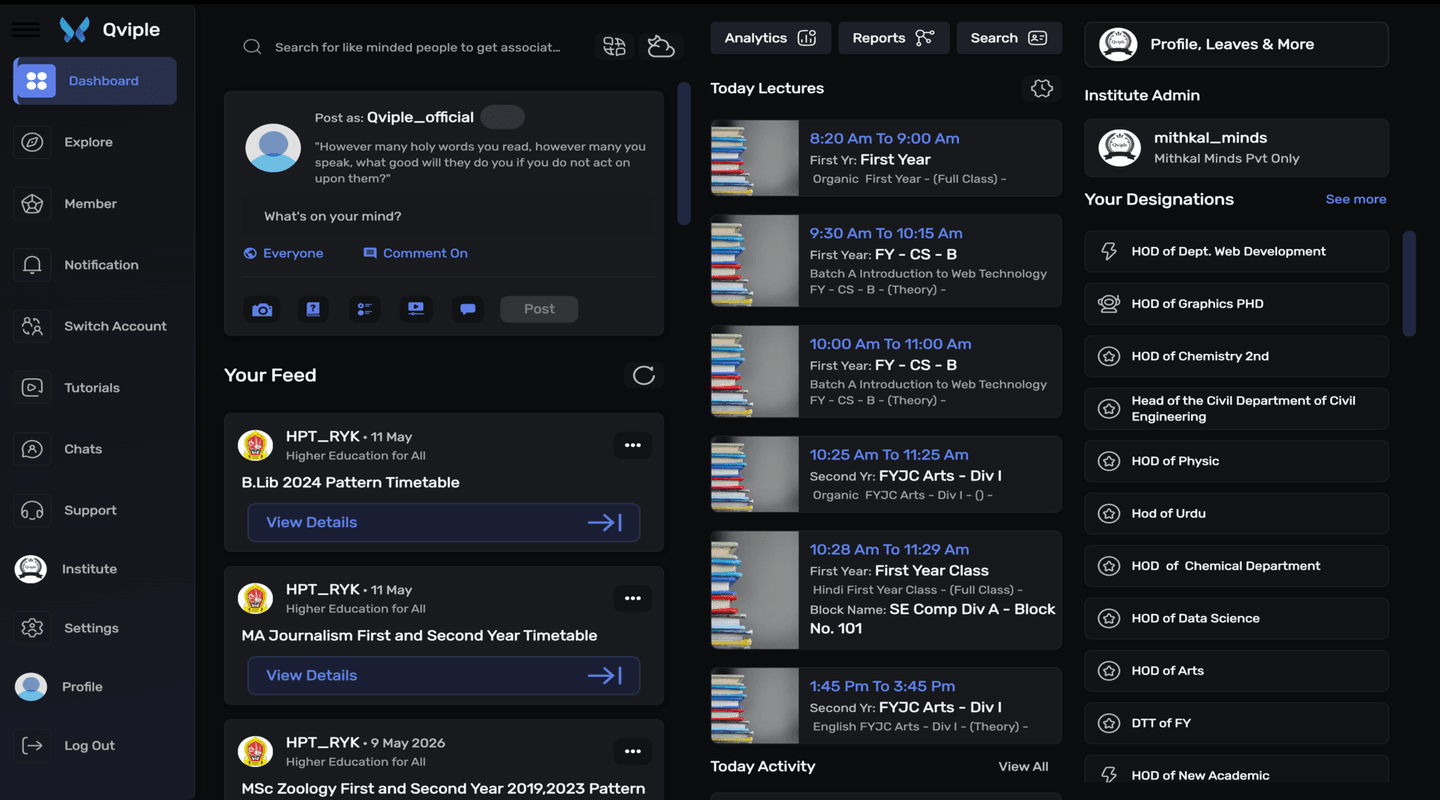This screenshot has width=1440, height=800.
Task: Select HOD of Chemical Department designation
Action: click(x=1236, y=566)
